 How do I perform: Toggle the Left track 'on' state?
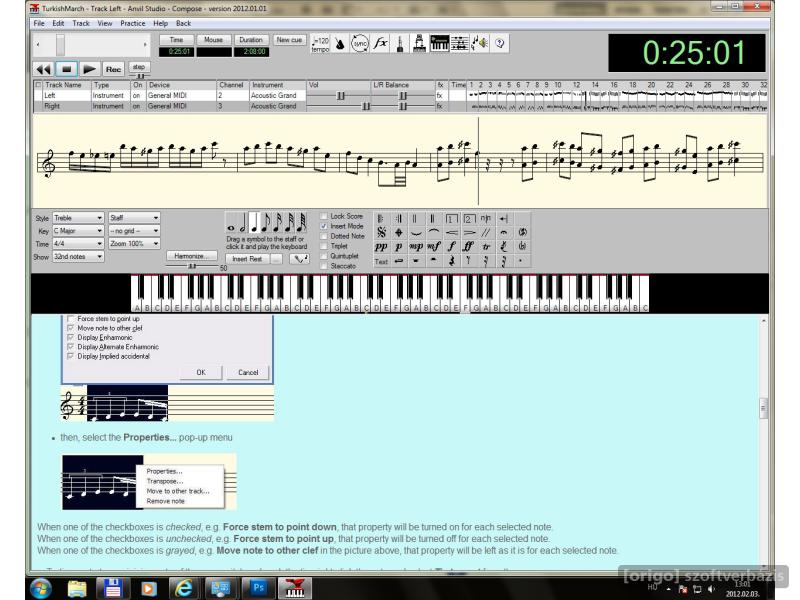click(137, 95)
